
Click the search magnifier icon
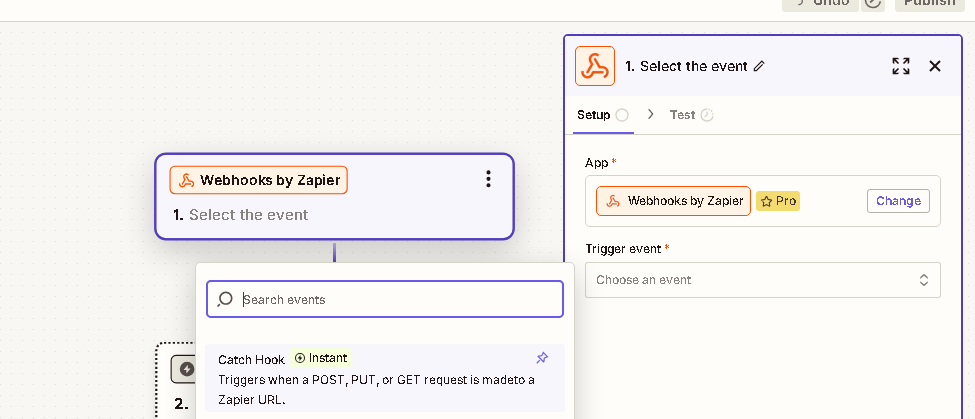tap(224, 299)
